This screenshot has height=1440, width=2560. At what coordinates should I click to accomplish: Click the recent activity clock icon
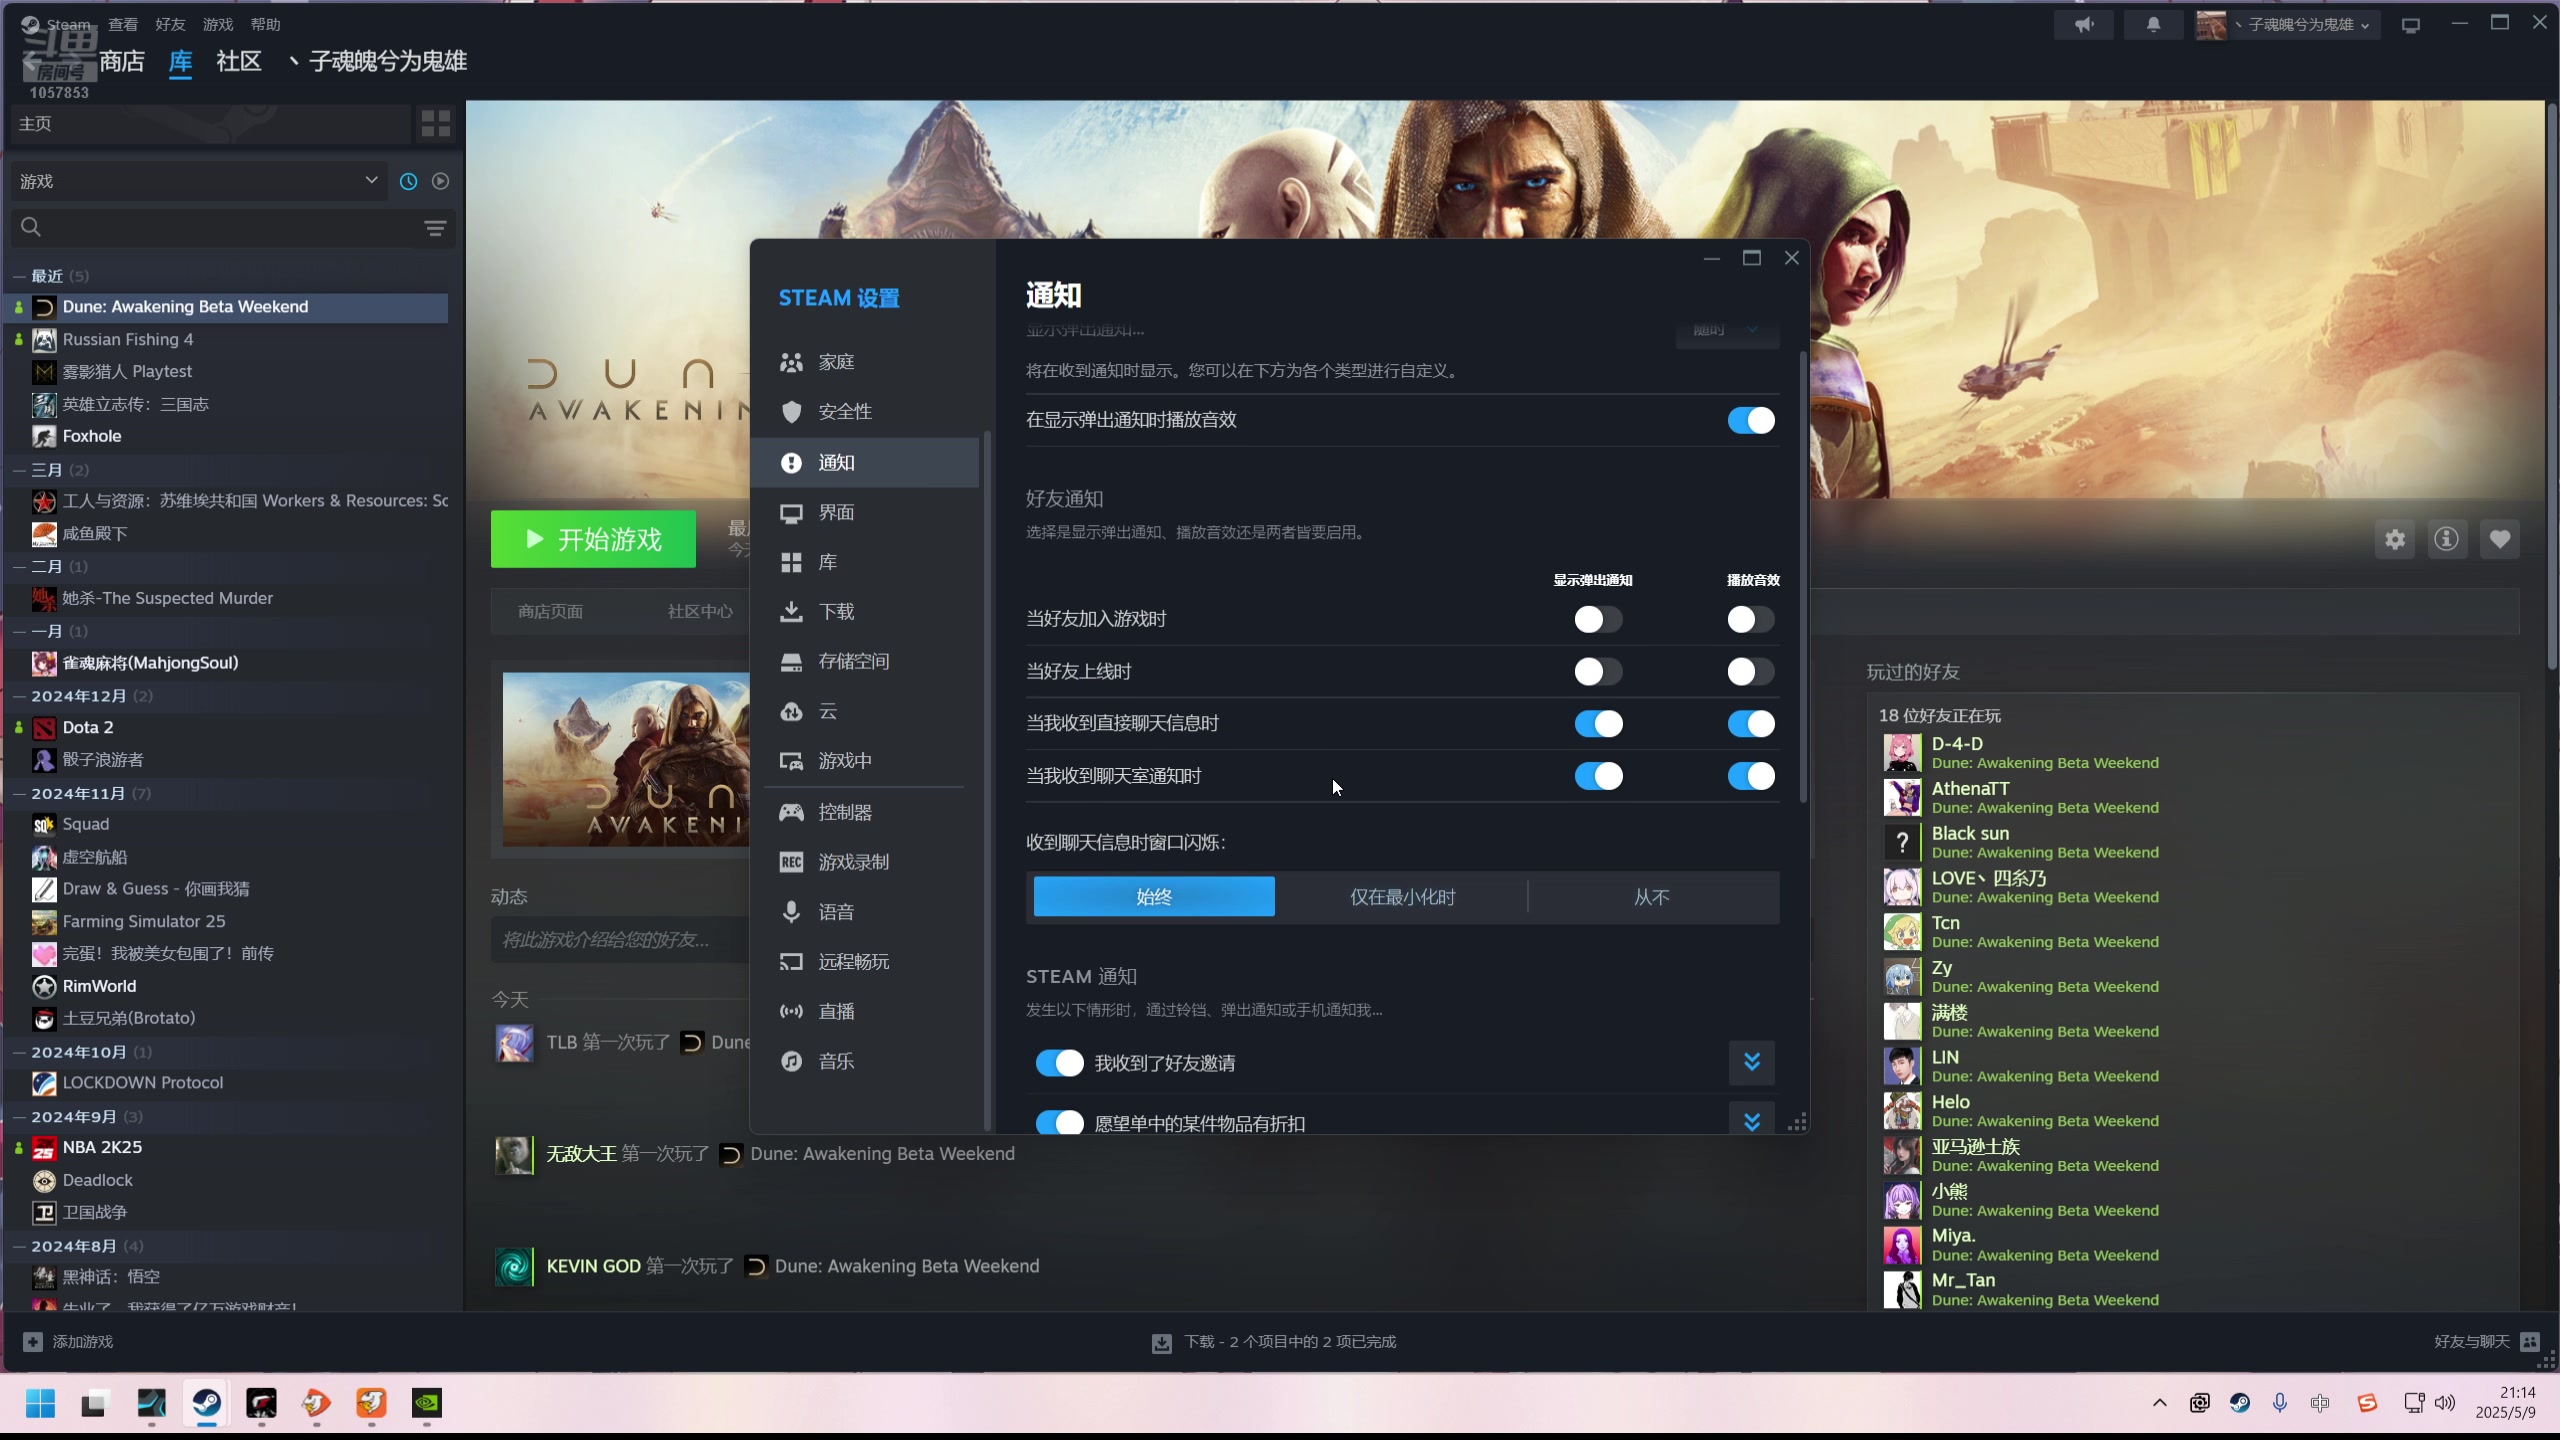click(408, 181)
